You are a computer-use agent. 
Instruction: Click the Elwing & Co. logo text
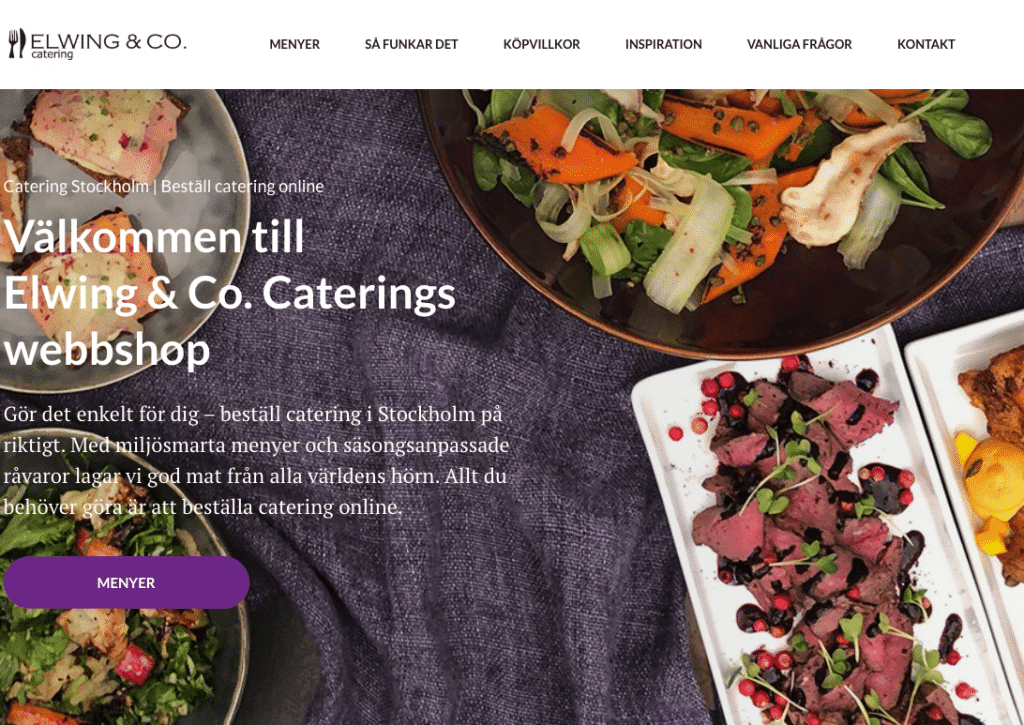coord(108,41)
